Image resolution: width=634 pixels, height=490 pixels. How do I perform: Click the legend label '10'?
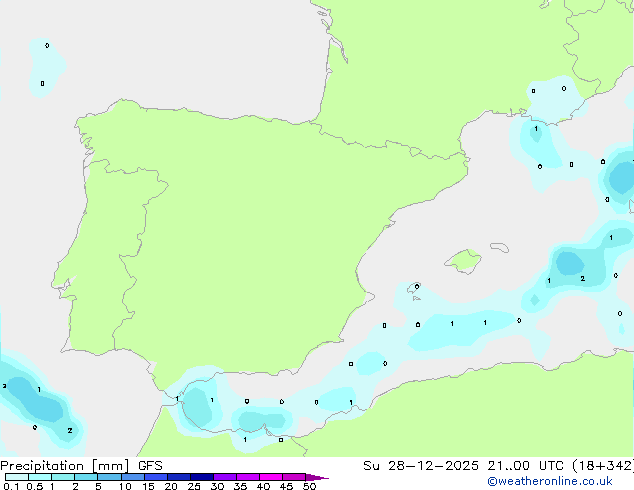pyautogui.click(x=125, y=486)
